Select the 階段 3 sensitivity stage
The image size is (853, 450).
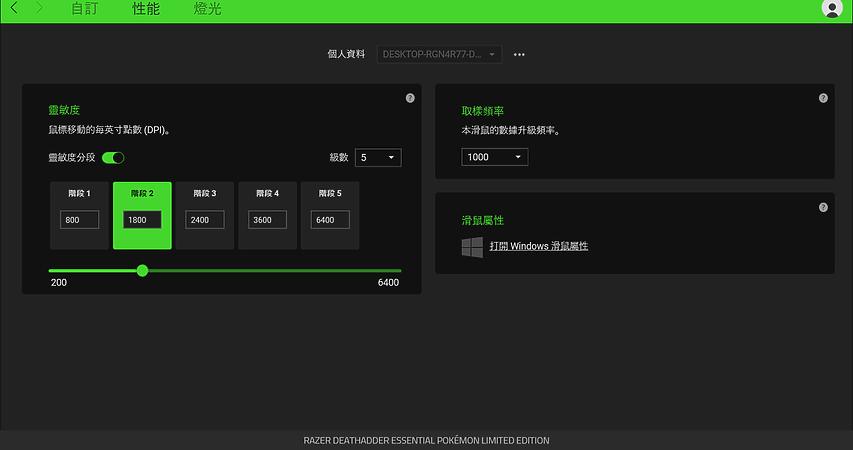[x=205, y=215]
